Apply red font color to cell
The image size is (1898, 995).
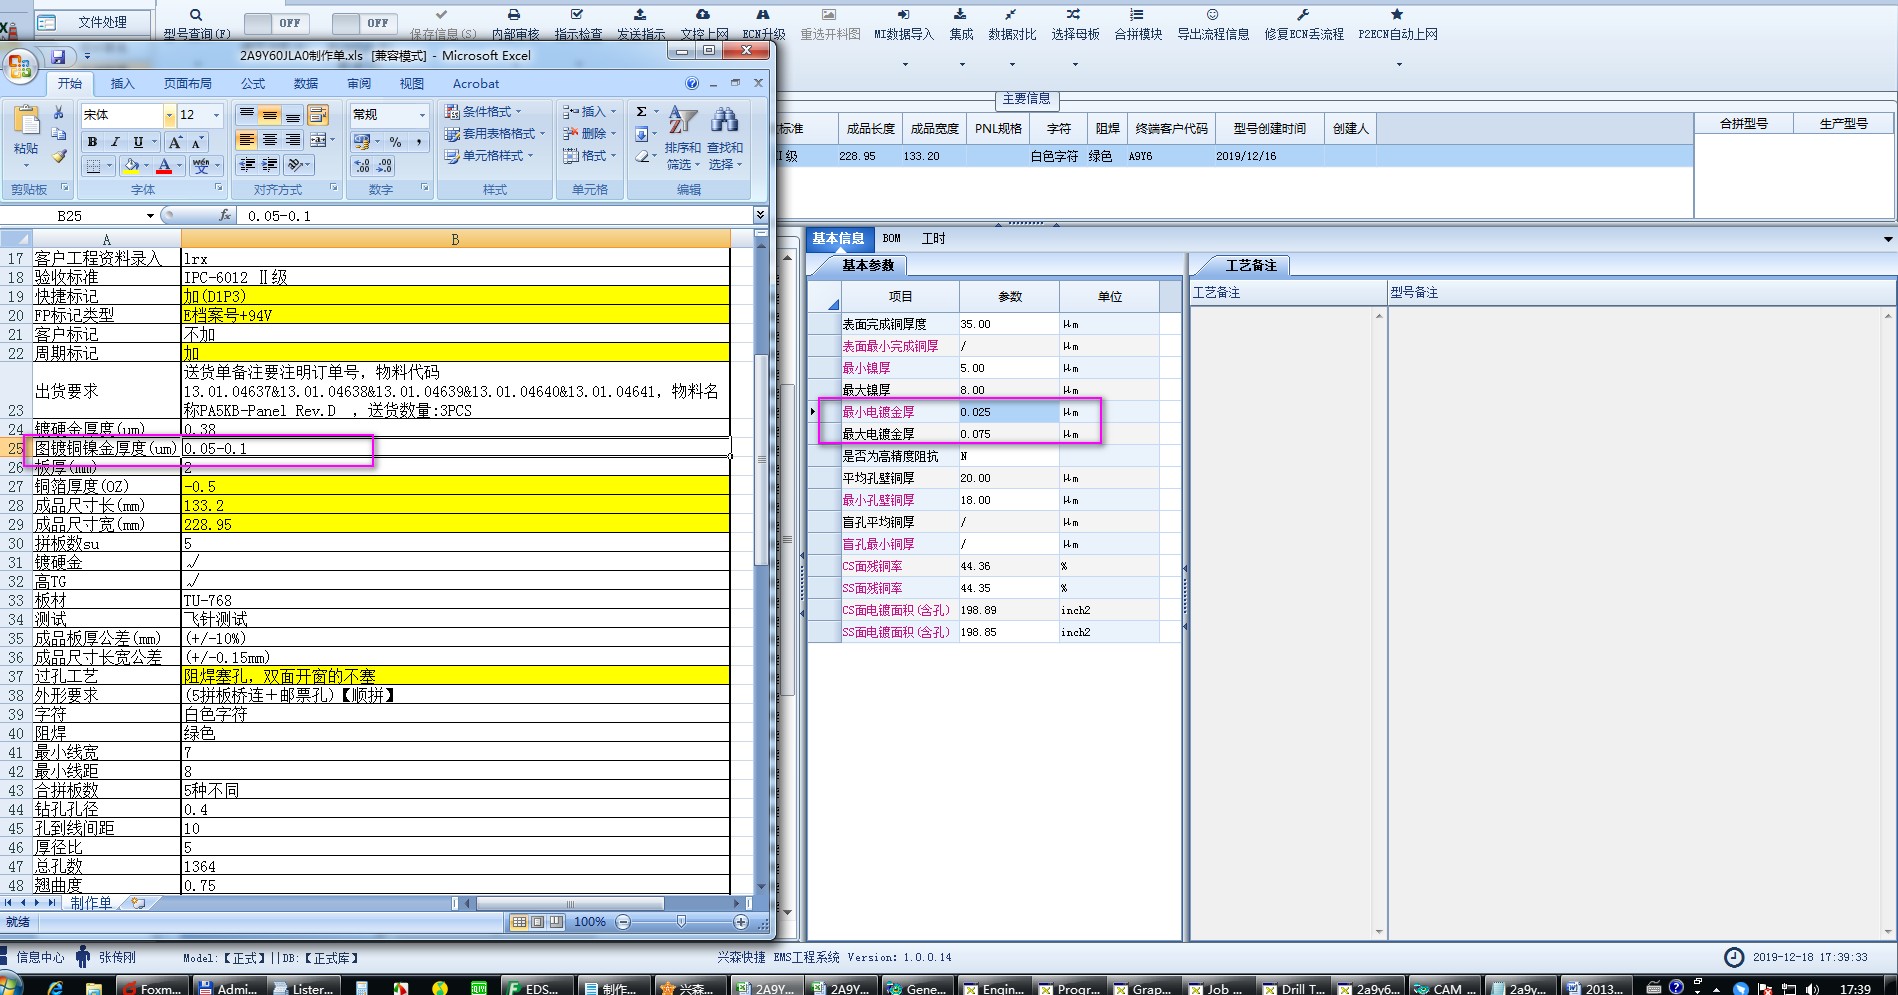point(164,166)
